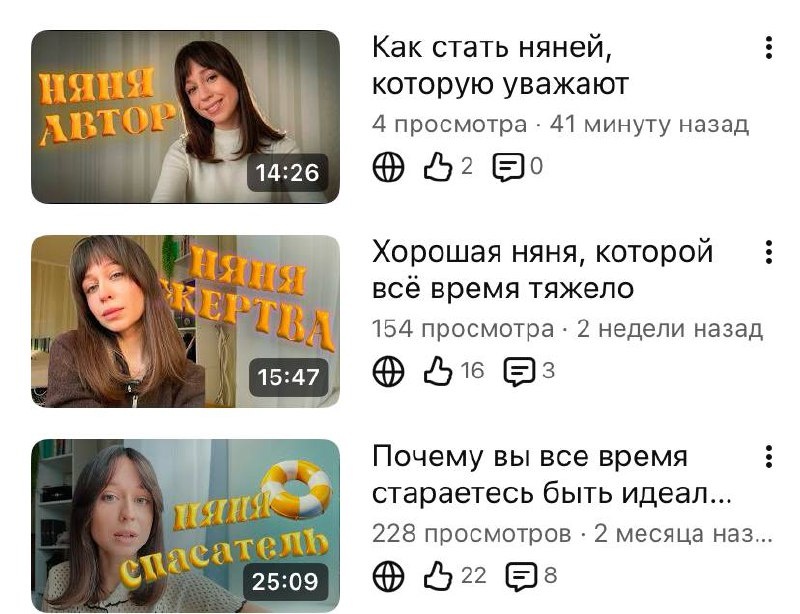
Task: Open three-dot menu for "Хорошая няня" video
Action: coord(768,252)
